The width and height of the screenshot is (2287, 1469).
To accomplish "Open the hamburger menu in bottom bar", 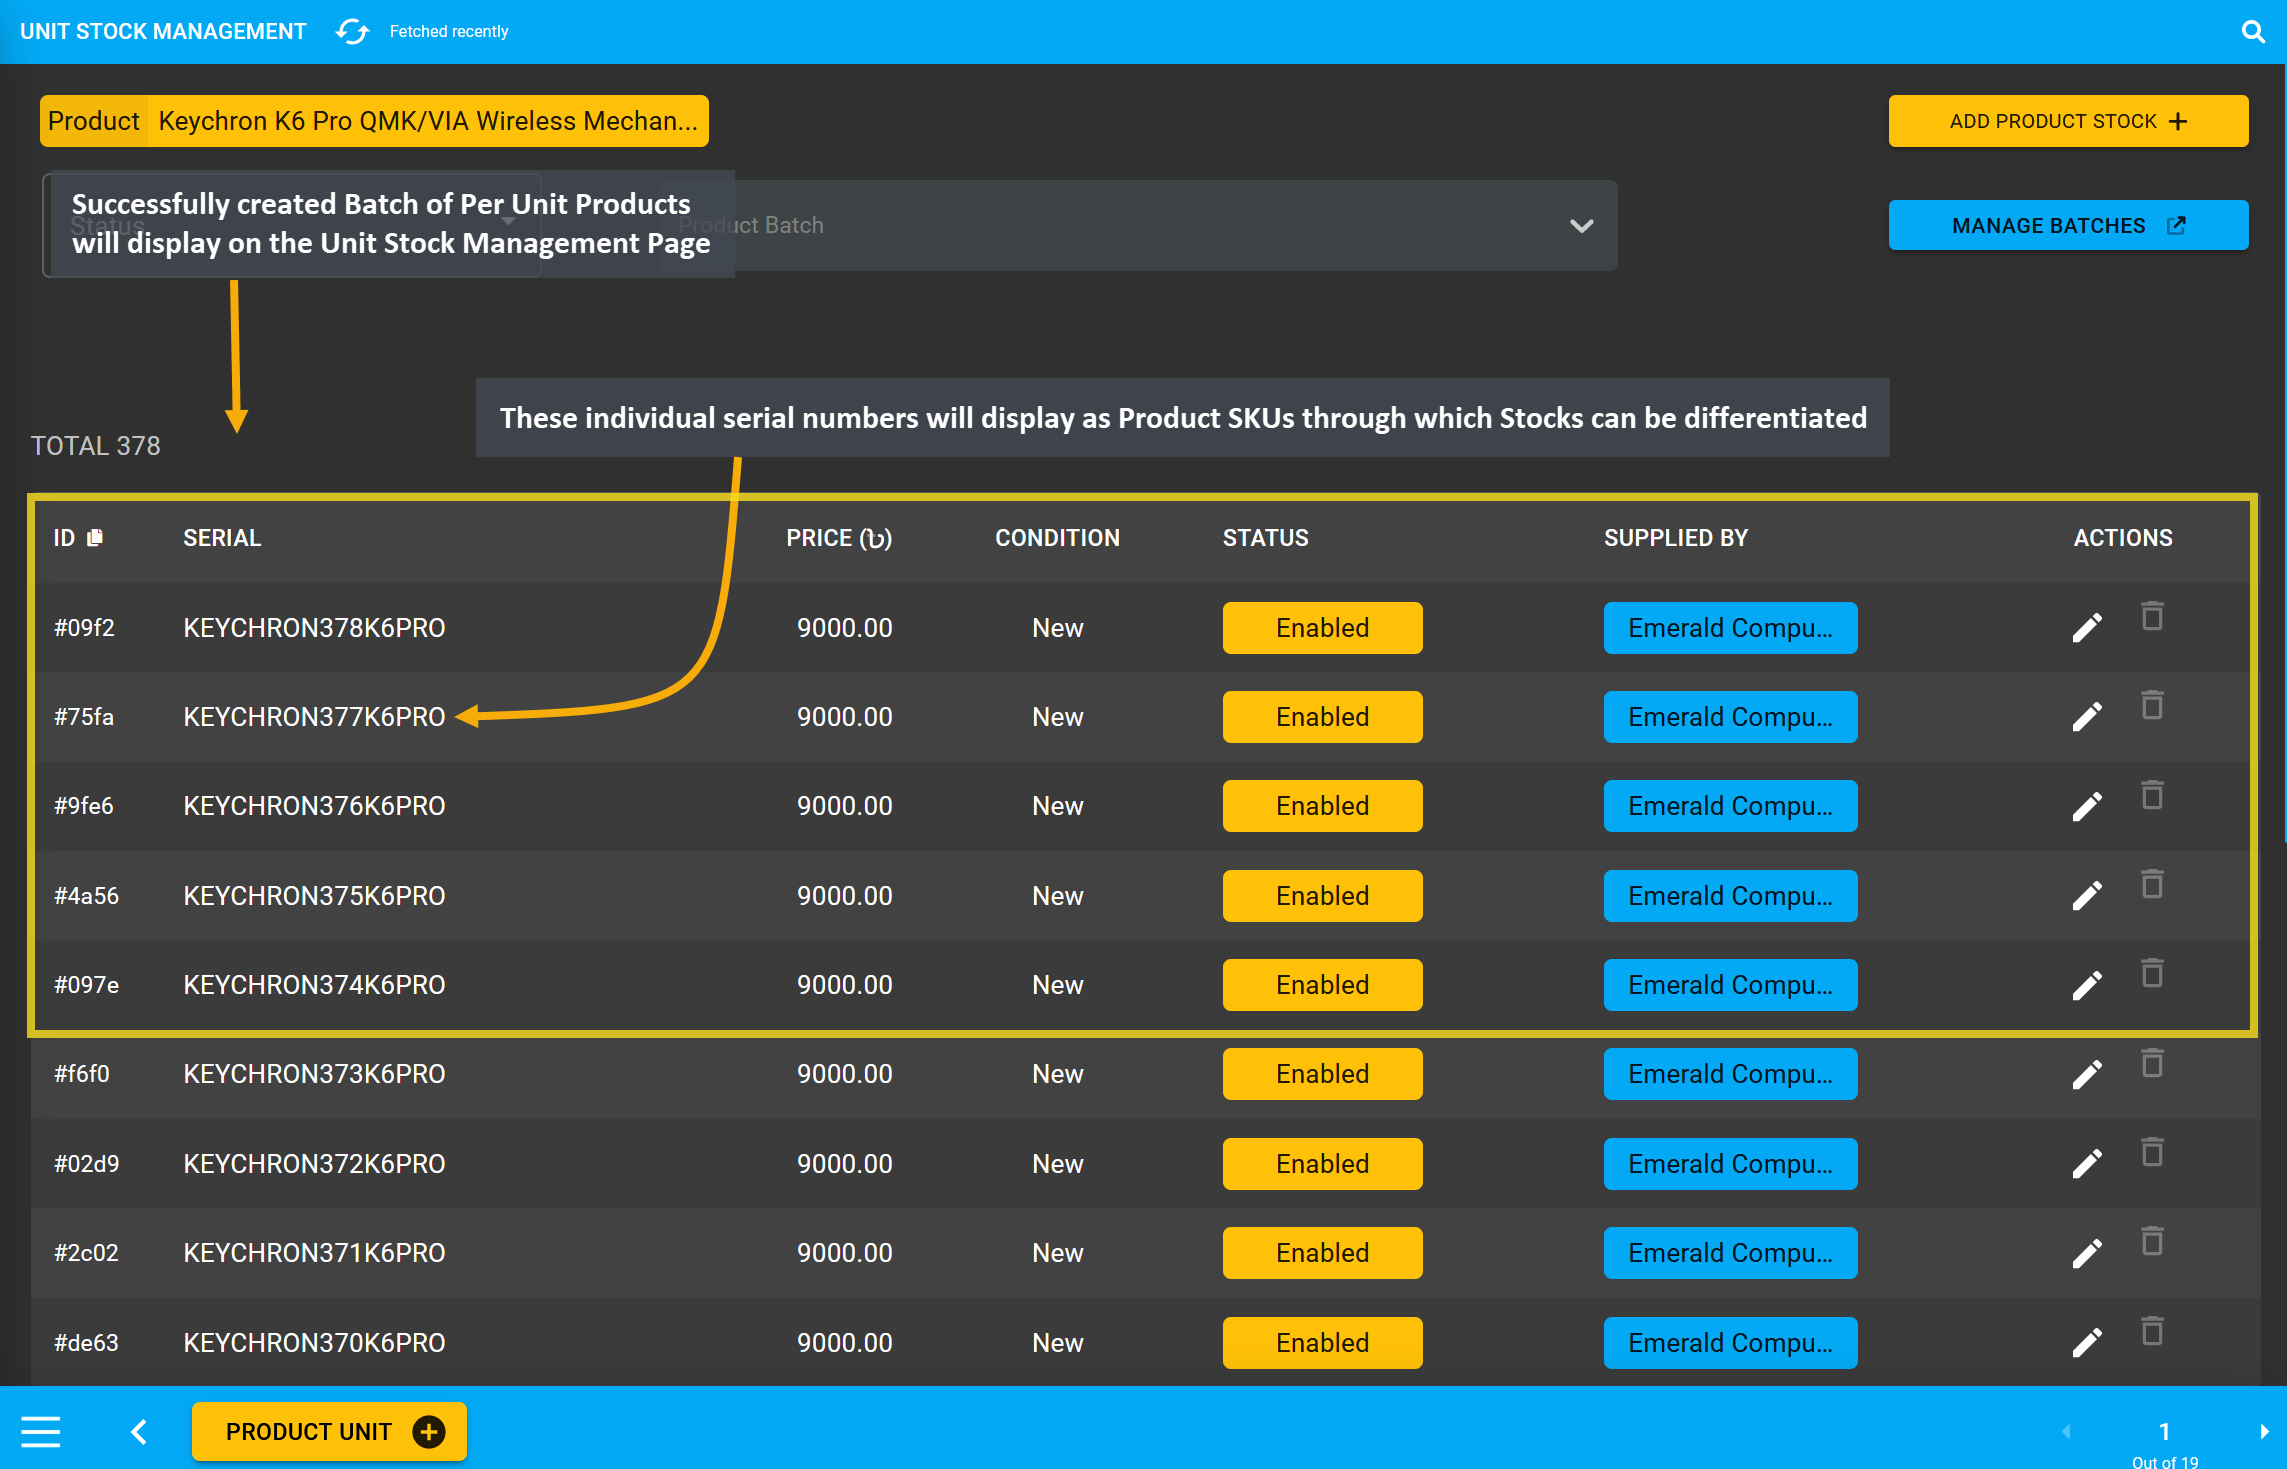I will point(41,1432).
